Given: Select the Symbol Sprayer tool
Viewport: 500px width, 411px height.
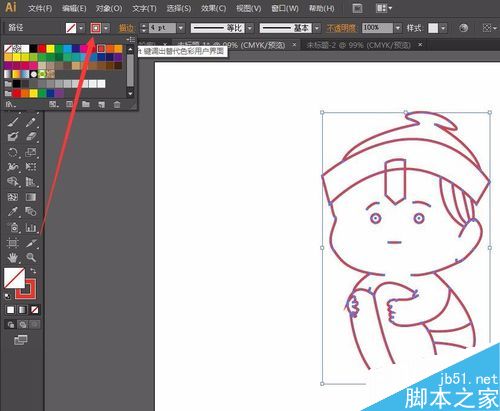Looking at the screenshot, I should click(x=13, y=228).
